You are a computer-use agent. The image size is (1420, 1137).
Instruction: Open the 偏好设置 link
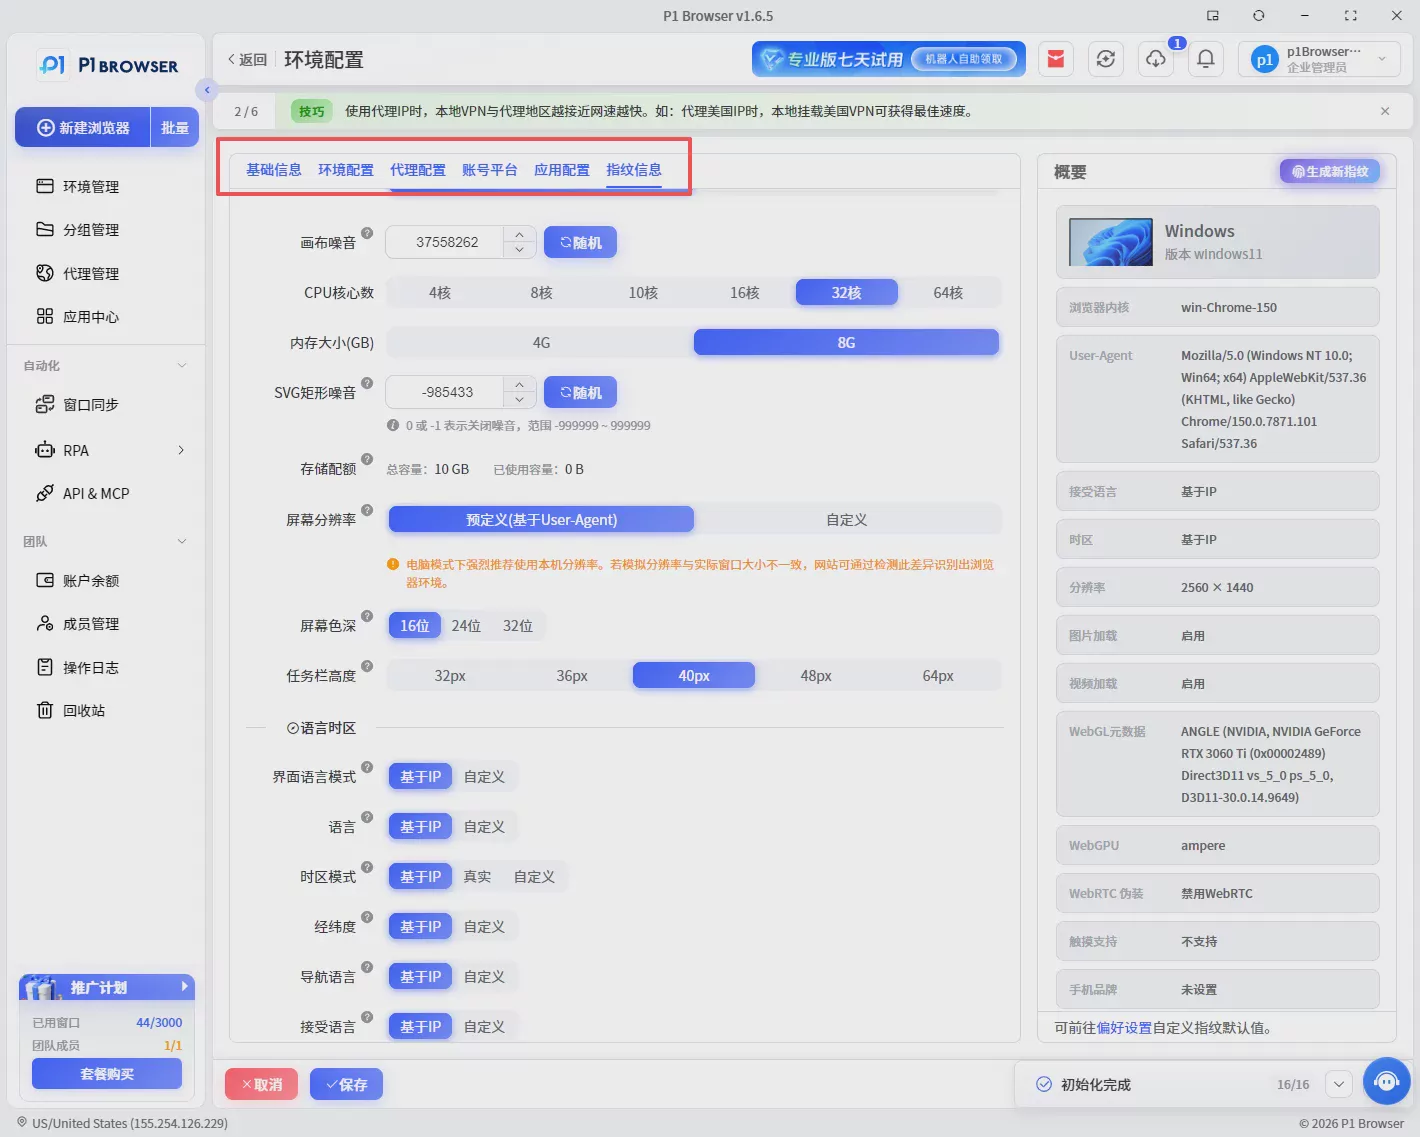[1124, 1028]
